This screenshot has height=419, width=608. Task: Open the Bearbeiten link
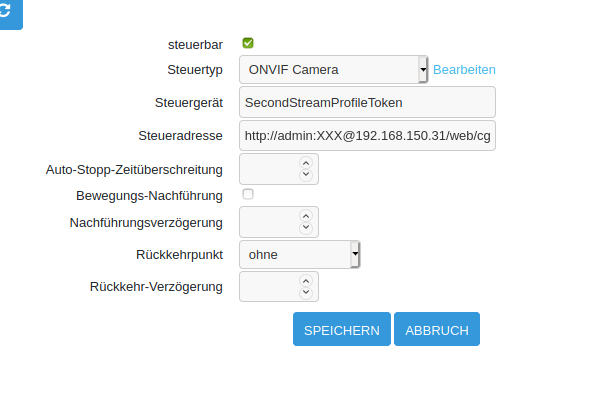pos(464,70)
